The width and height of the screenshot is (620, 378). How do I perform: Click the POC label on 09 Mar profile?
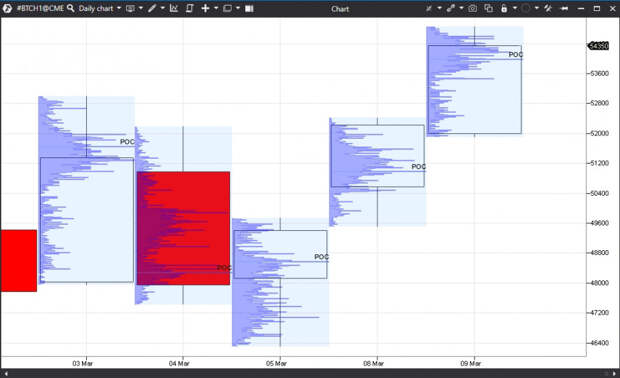click(516, 55)
